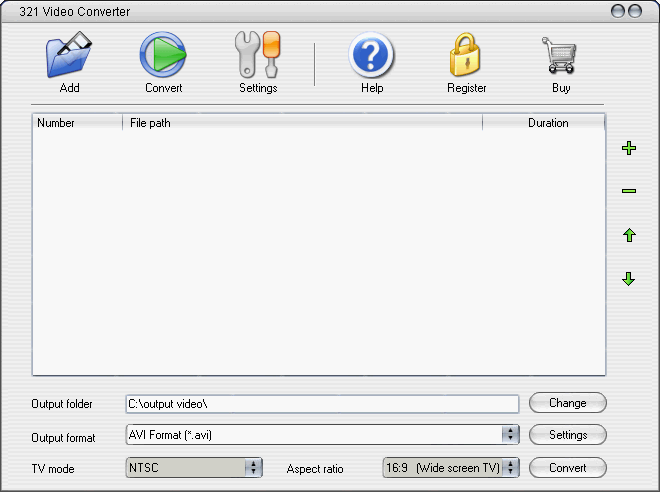The width and height of the screenshot is (660, 492).
Task: Click the Change output folder button
Action: 567,403
